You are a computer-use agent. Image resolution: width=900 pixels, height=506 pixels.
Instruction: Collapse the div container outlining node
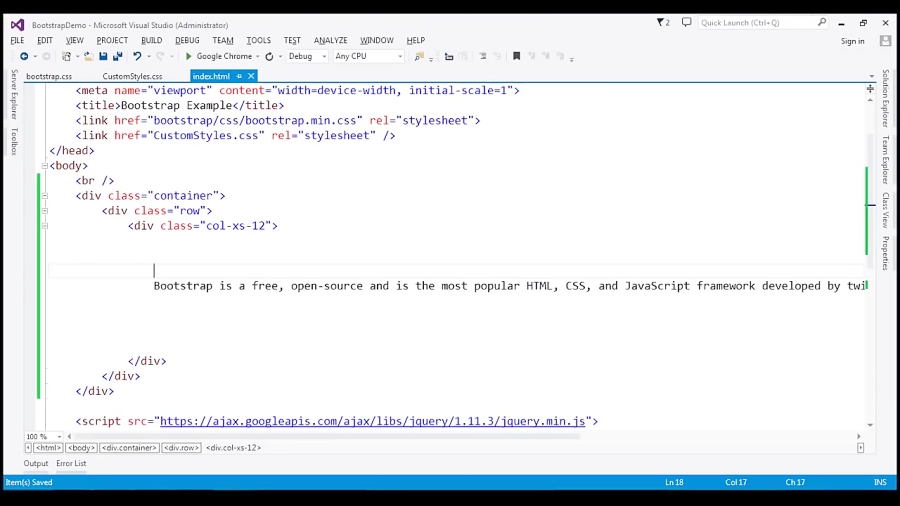[44, 196]
